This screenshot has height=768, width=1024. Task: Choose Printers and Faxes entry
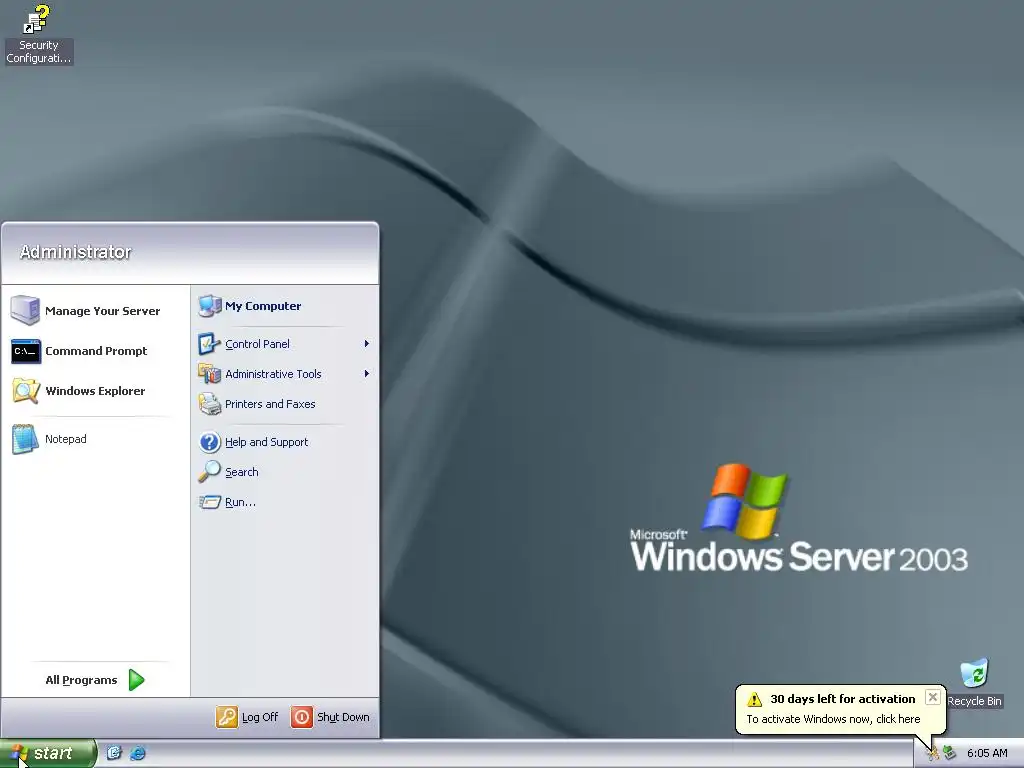click(285, 404)
